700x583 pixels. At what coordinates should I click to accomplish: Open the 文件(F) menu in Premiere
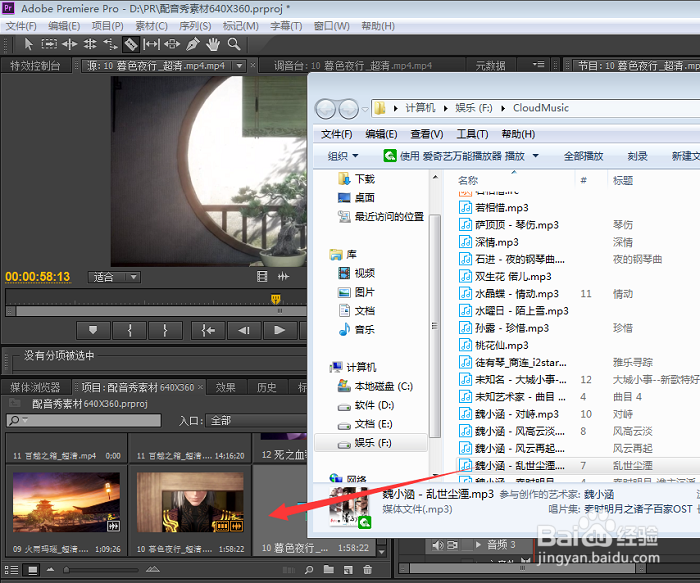[x=21, y=26]
